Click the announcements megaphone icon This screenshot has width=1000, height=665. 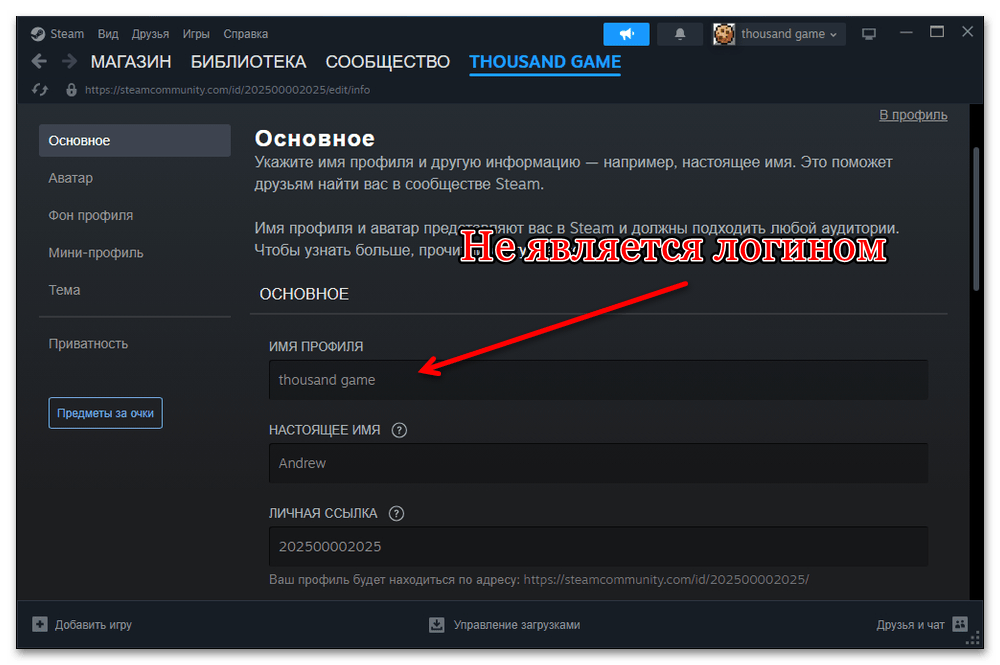pyautogui.click(x=627, y=34)
